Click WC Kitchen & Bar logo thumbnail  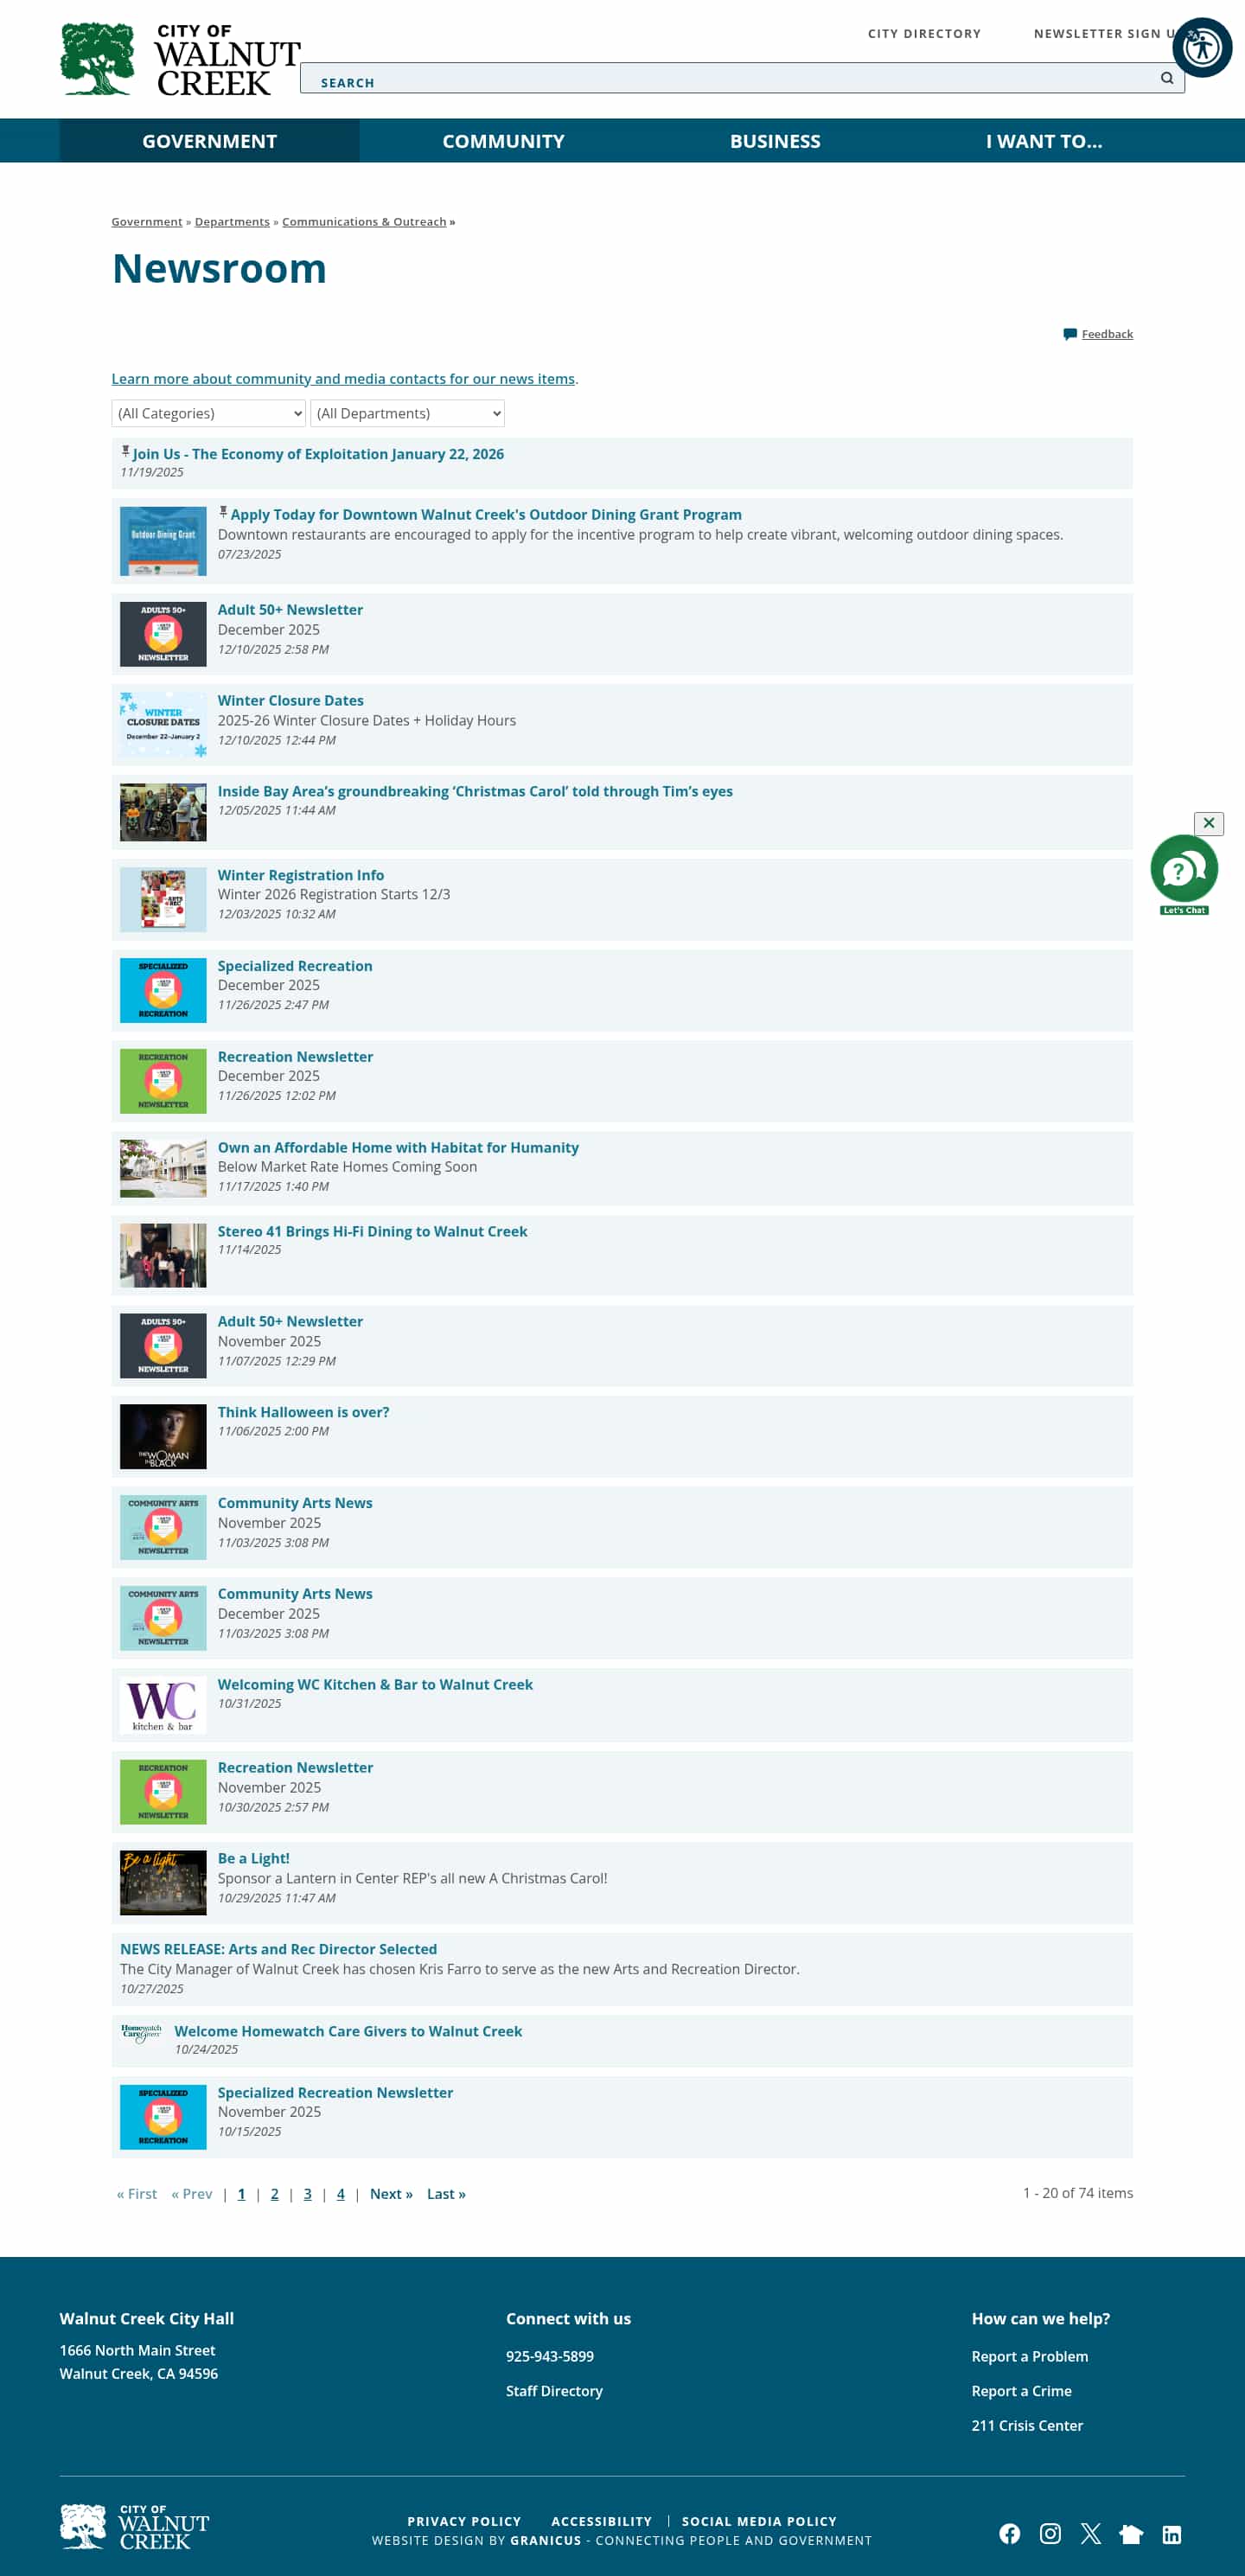(x=163, y=1705)
